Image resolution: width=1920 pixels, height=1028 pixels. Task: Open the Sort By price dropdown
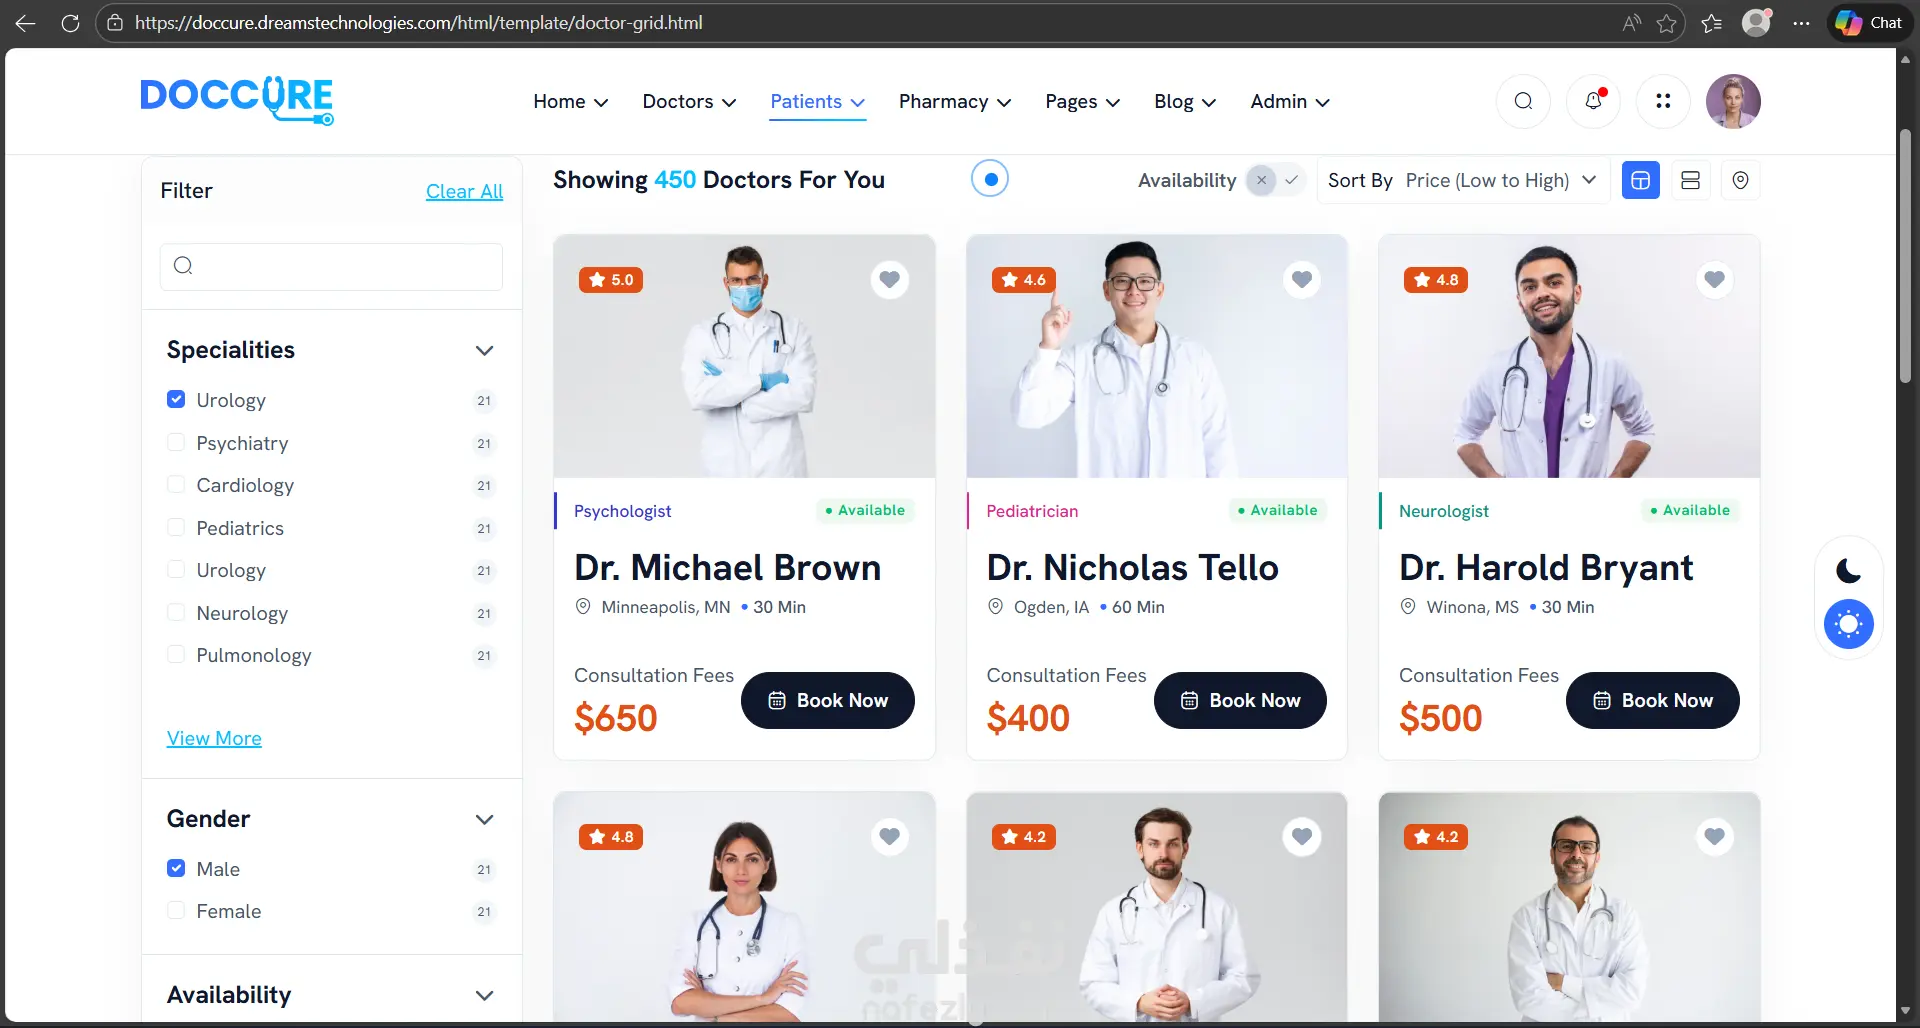[1463, 180]
